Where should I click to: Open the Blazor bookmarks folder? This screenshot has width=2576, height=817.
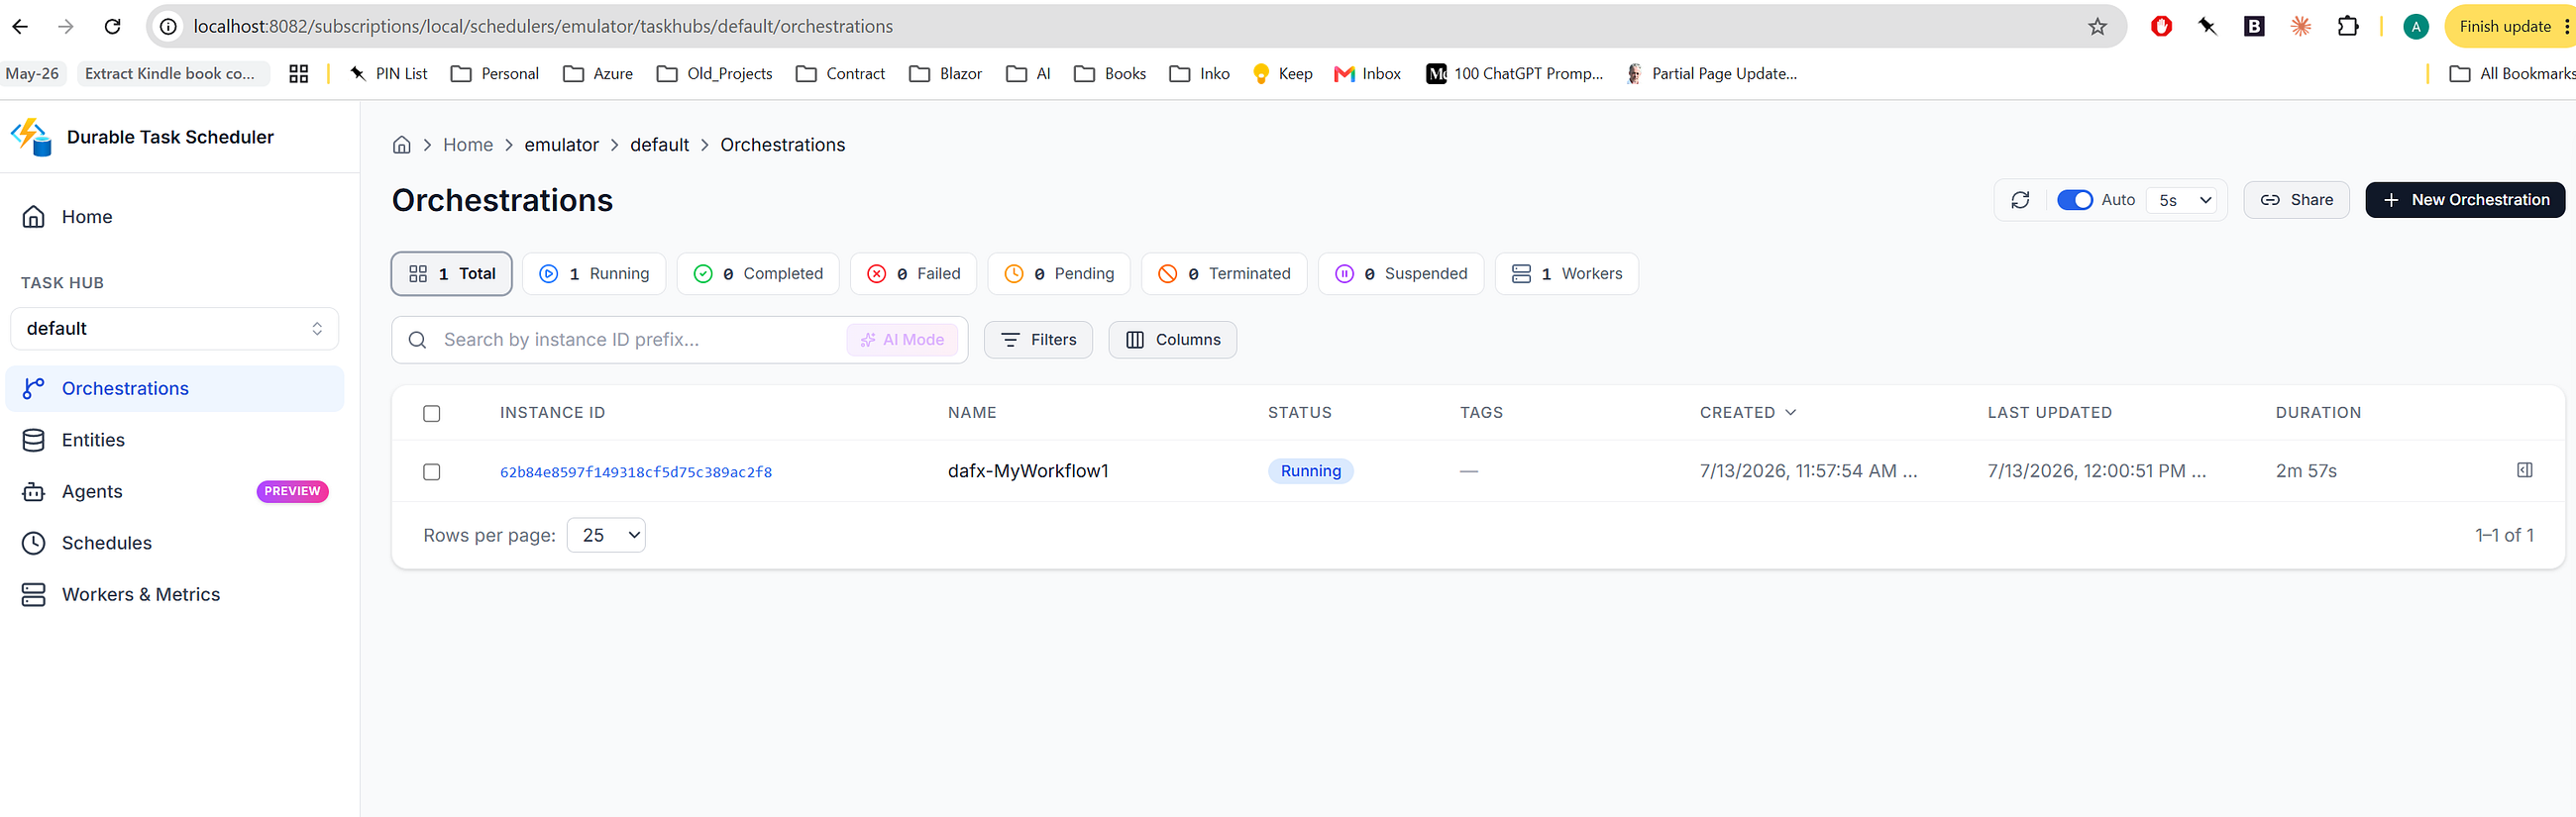pyautogui.click(x=945, y=74)
